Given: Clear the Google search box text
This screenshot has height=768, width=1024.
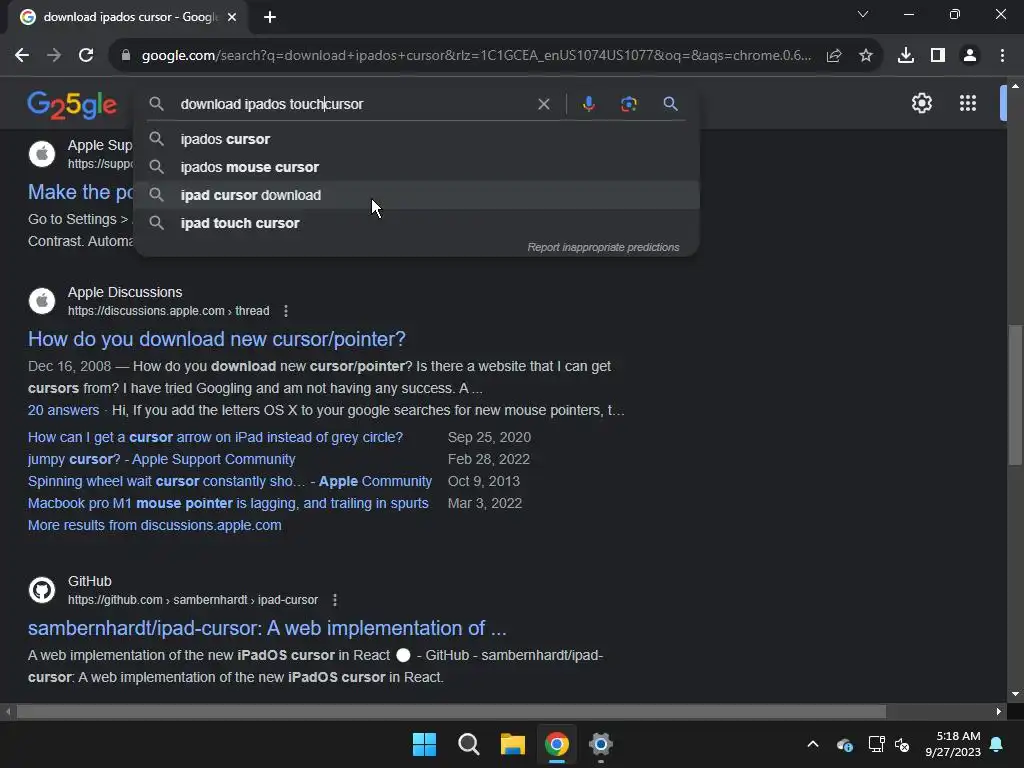Looking at the screenshot, I should tap(543, 104).
